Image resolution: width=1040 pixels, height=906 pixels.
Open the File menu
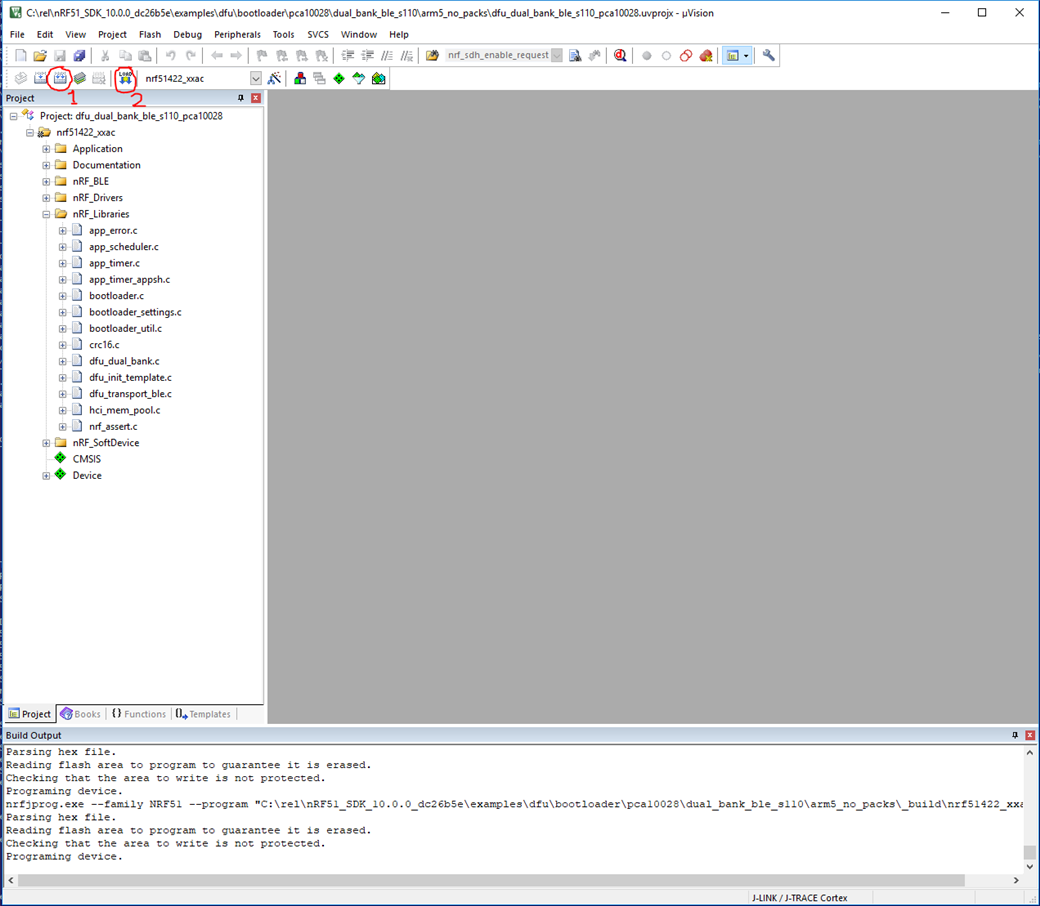pyautogui.click(x=17, y=34)
